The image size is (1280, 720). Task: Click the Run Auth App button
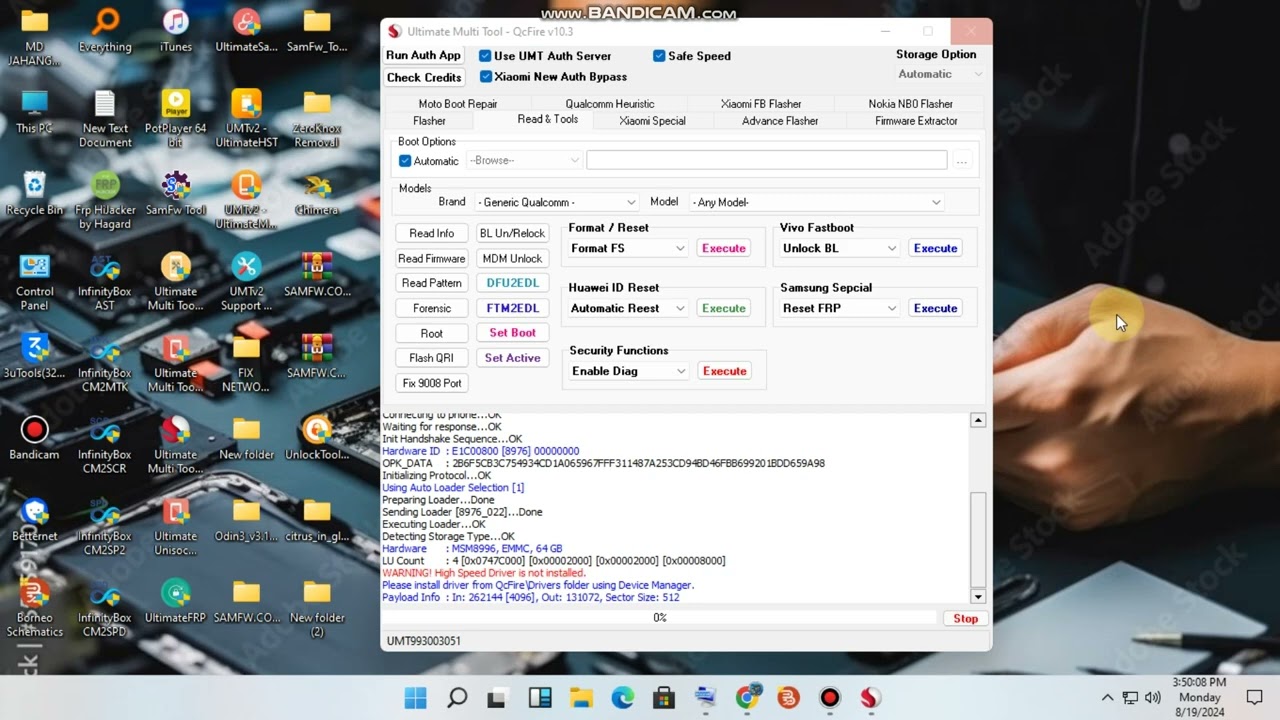pyautogui.click(x=424, y=56)
